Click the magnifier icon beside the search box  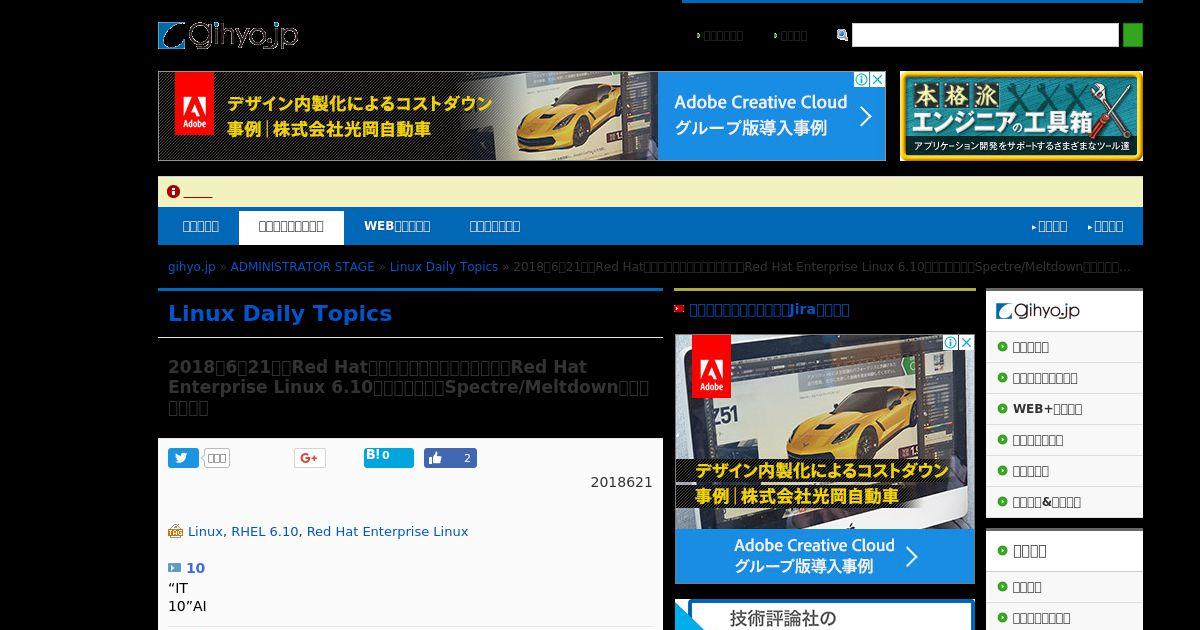coord(842,35)
